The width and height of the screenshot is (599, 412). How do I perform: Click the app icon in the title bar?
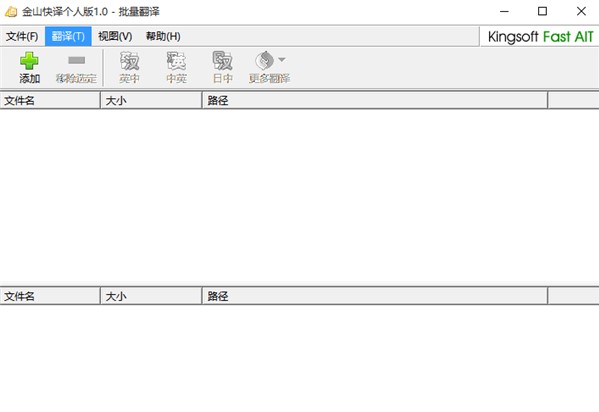[11, 12]
